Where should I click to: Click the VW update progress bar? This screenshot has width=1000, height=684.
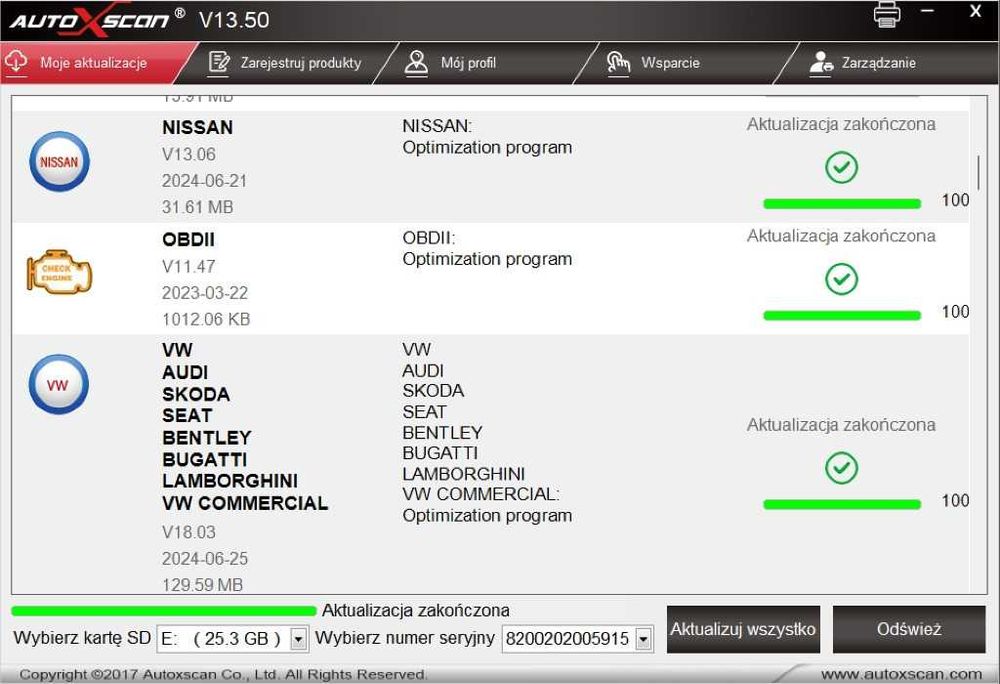(x=842, y=505)
